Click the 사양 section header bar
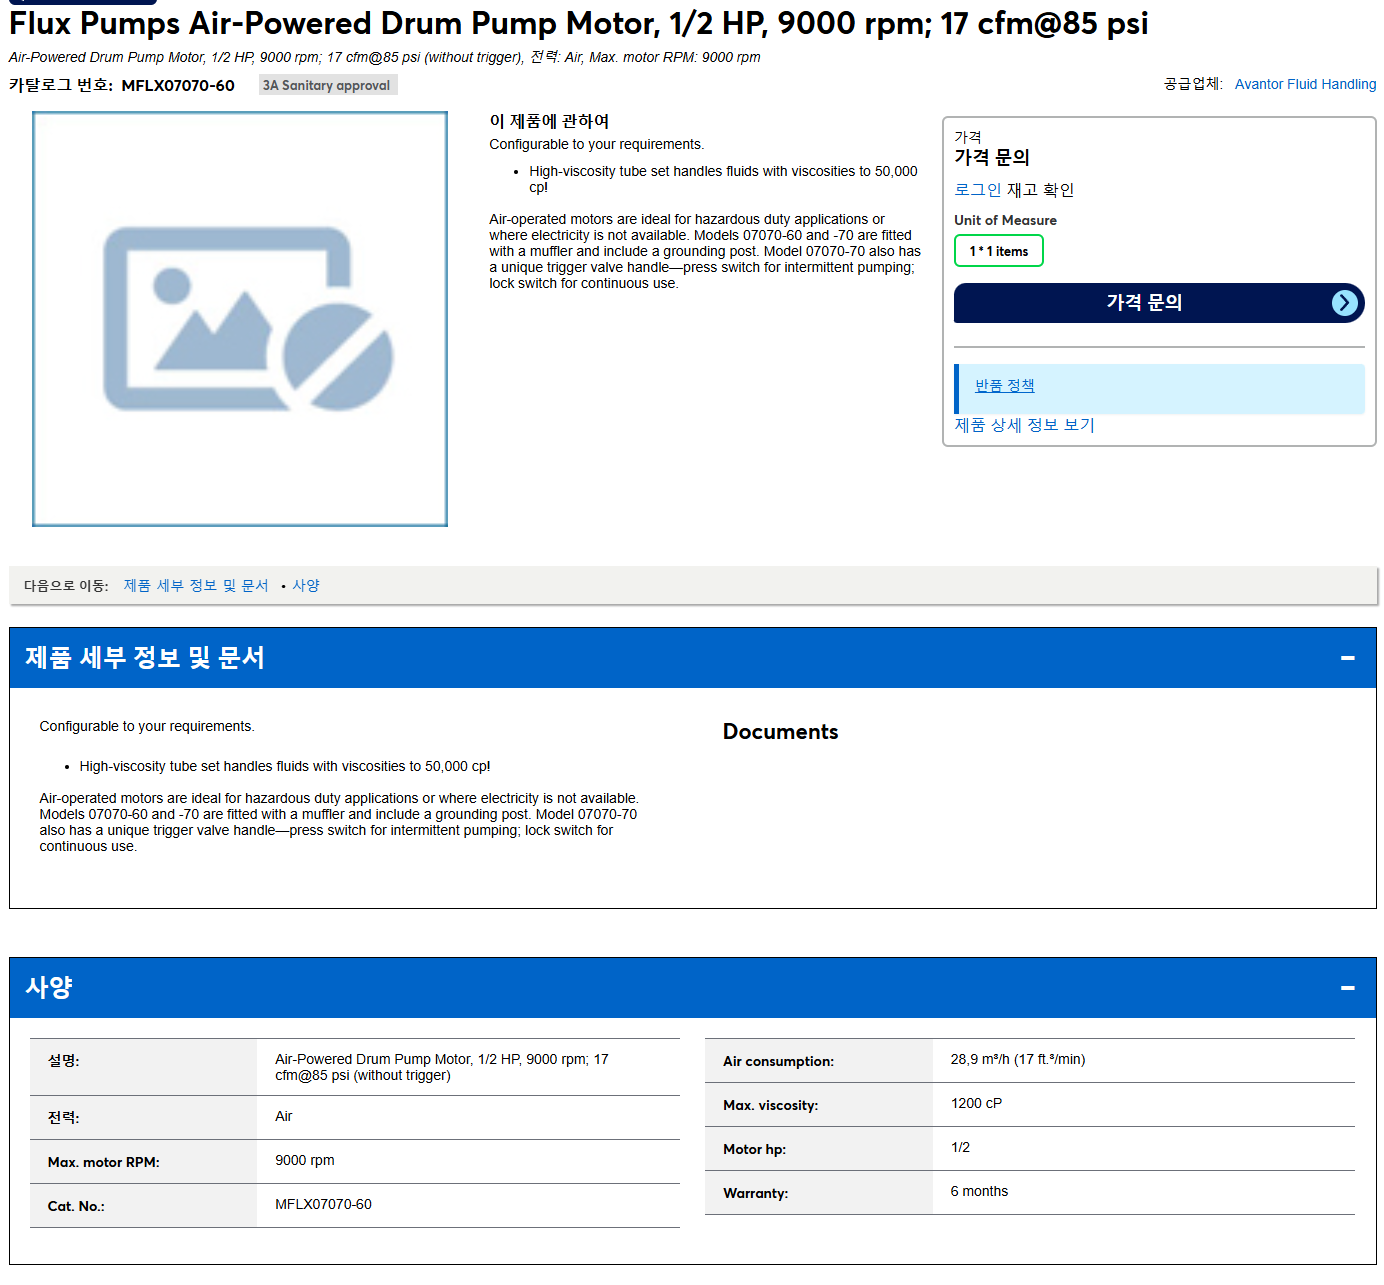 692,988
